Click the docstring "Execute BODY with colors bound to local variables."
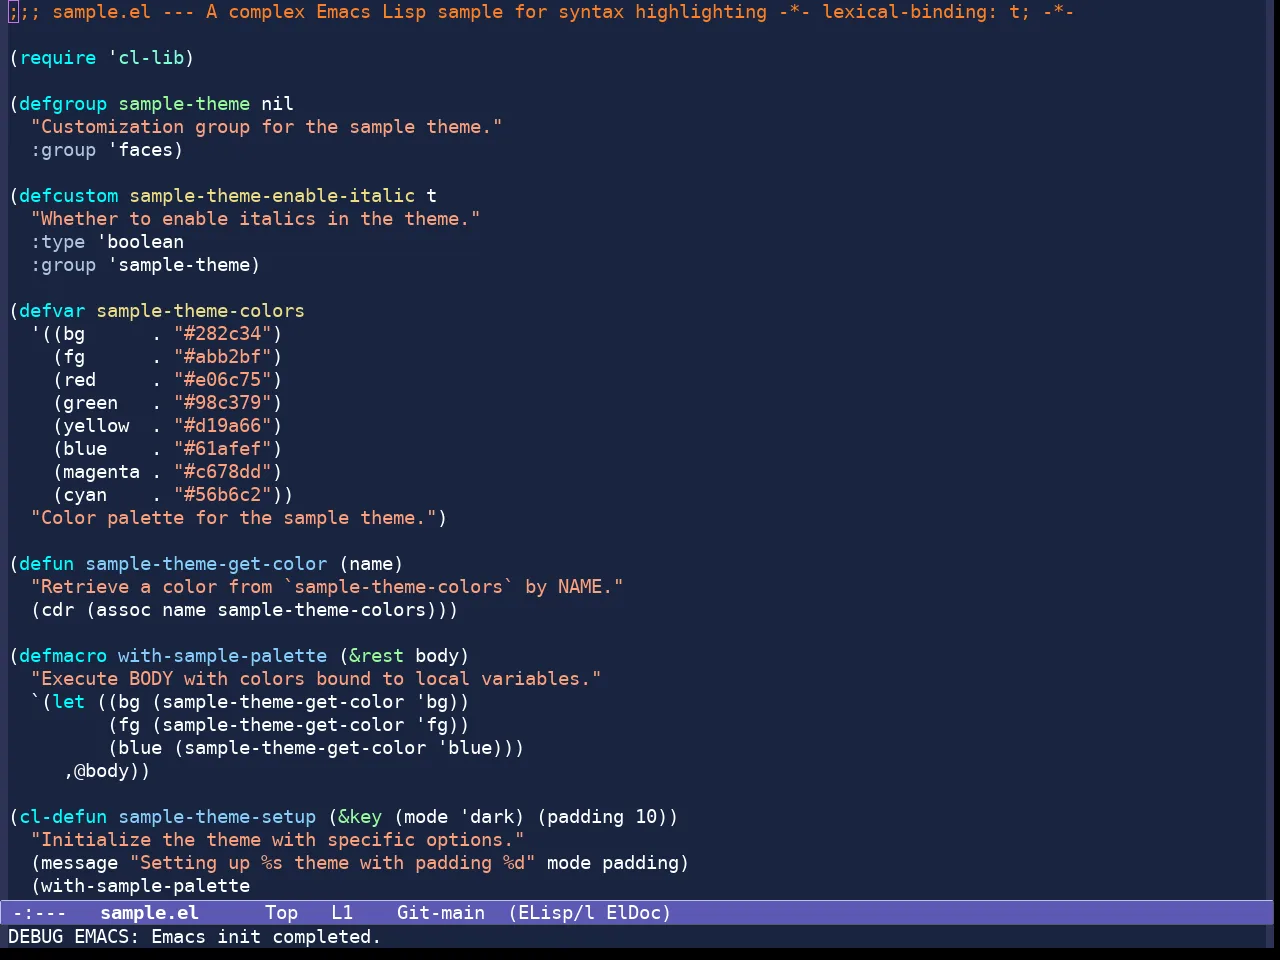Screen dimensions: 1280x960 (316, 679)
